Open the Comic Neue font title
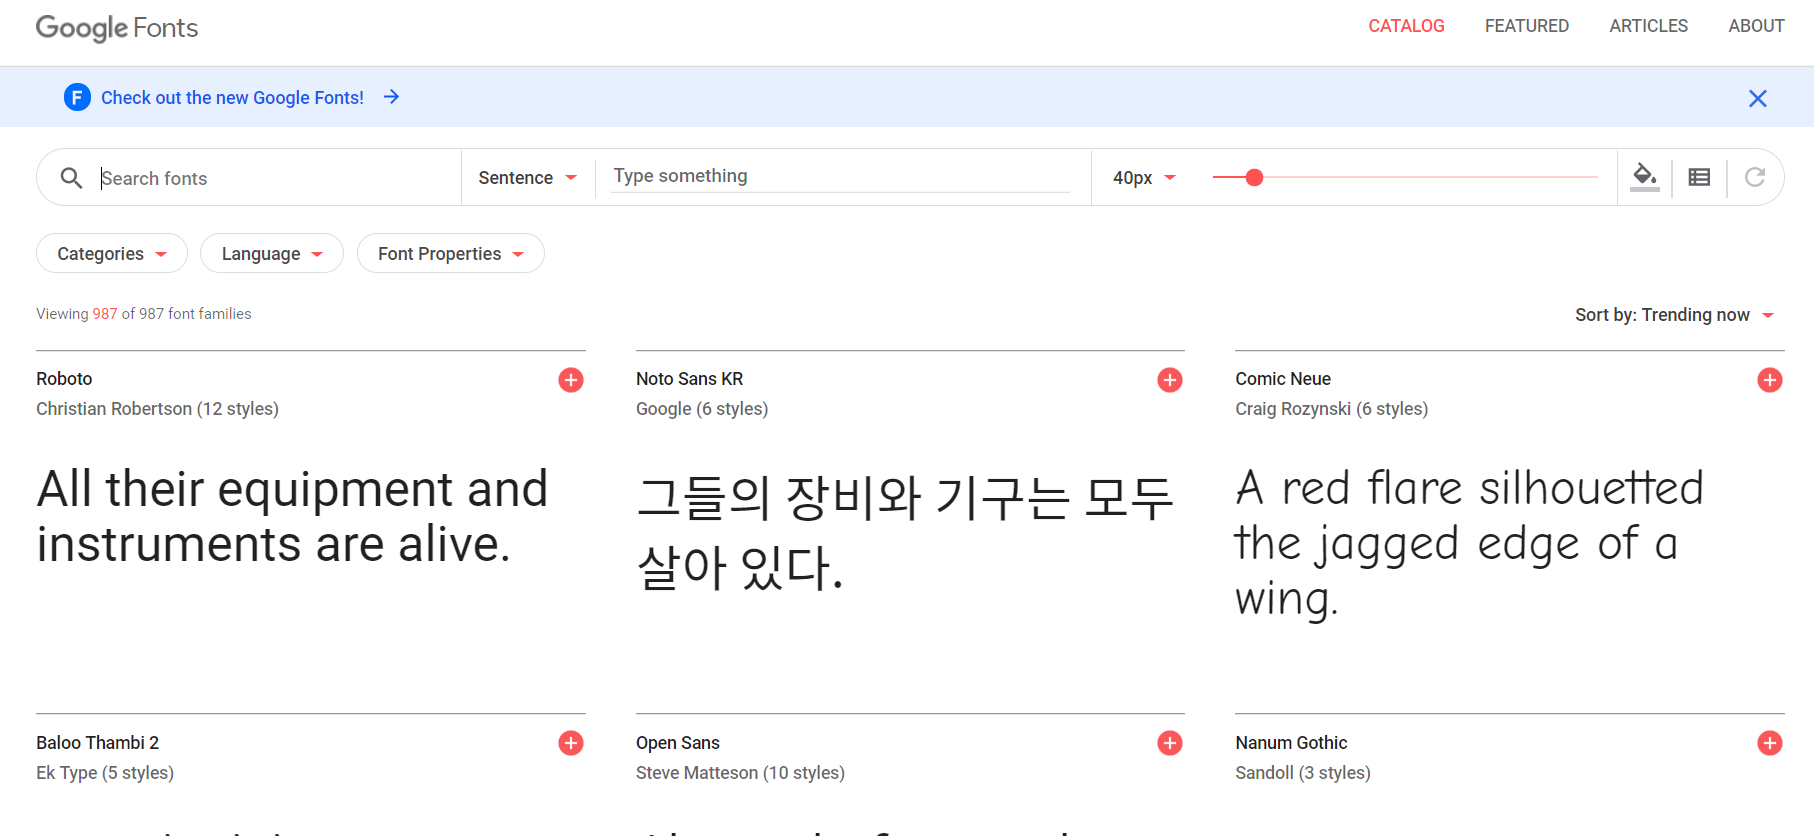1814x836 pixels. coord(1283,379)
